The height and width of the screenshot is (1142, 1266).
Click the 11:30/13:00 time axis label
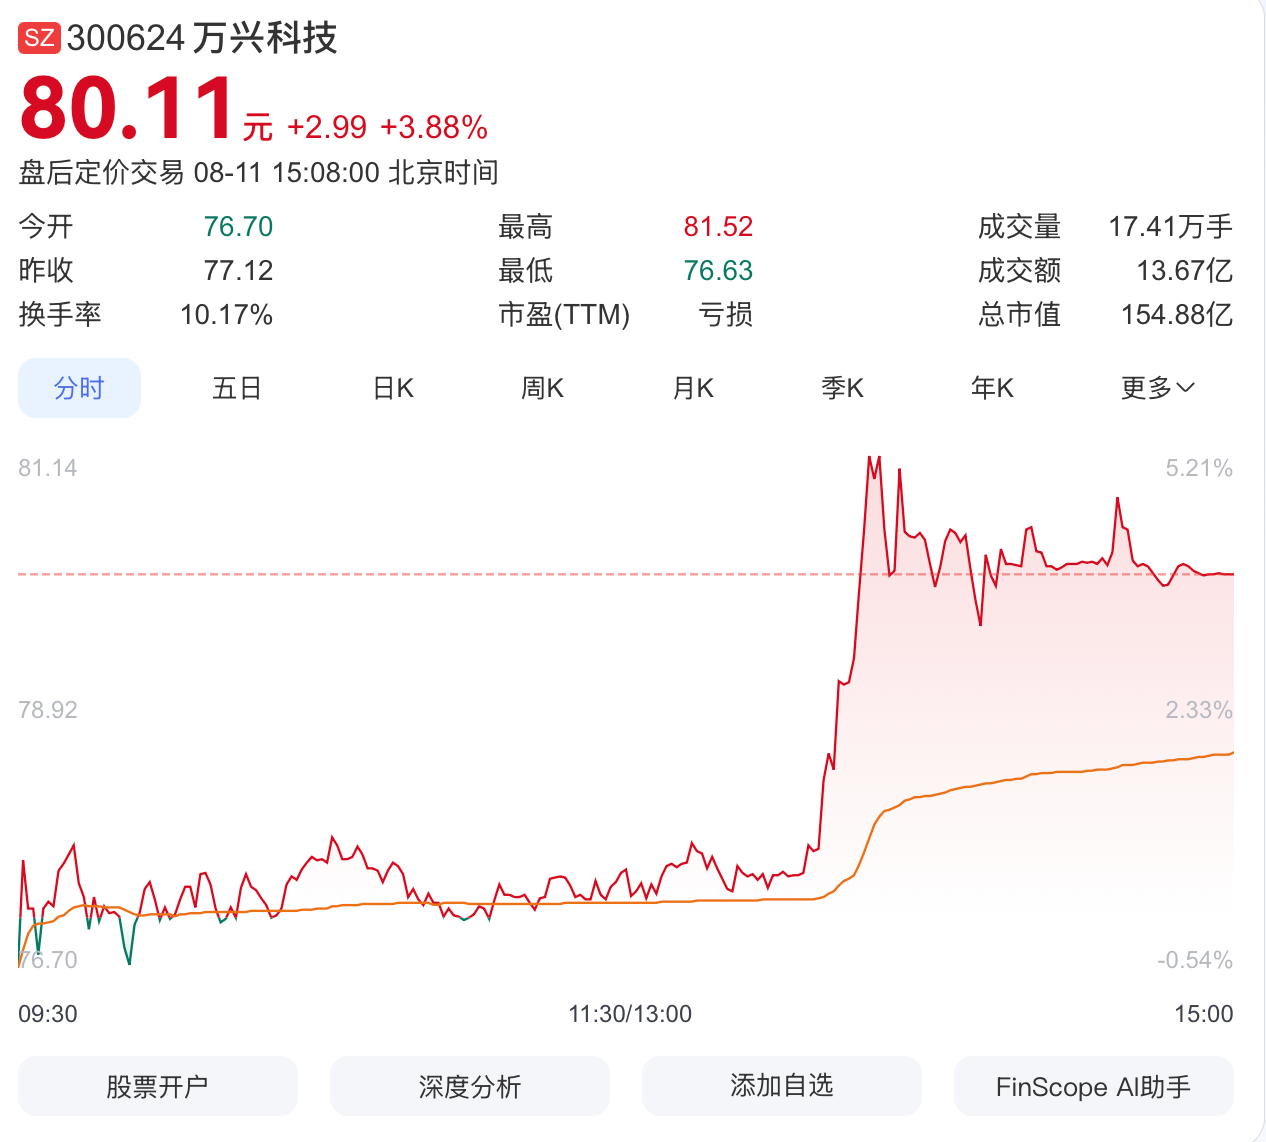click(630, 1014)
